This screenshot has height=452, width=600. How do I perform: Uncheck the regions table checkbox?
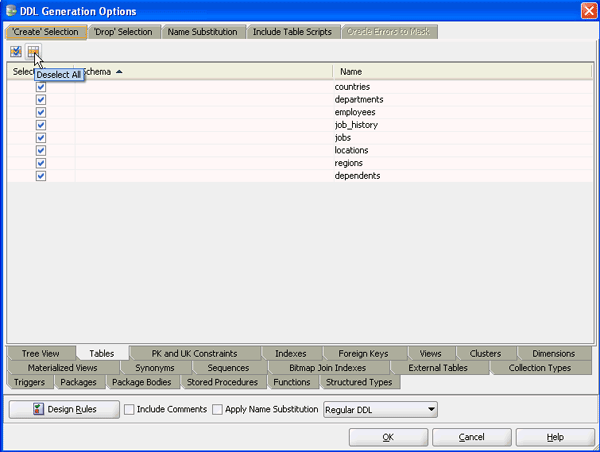click(41, 163)
